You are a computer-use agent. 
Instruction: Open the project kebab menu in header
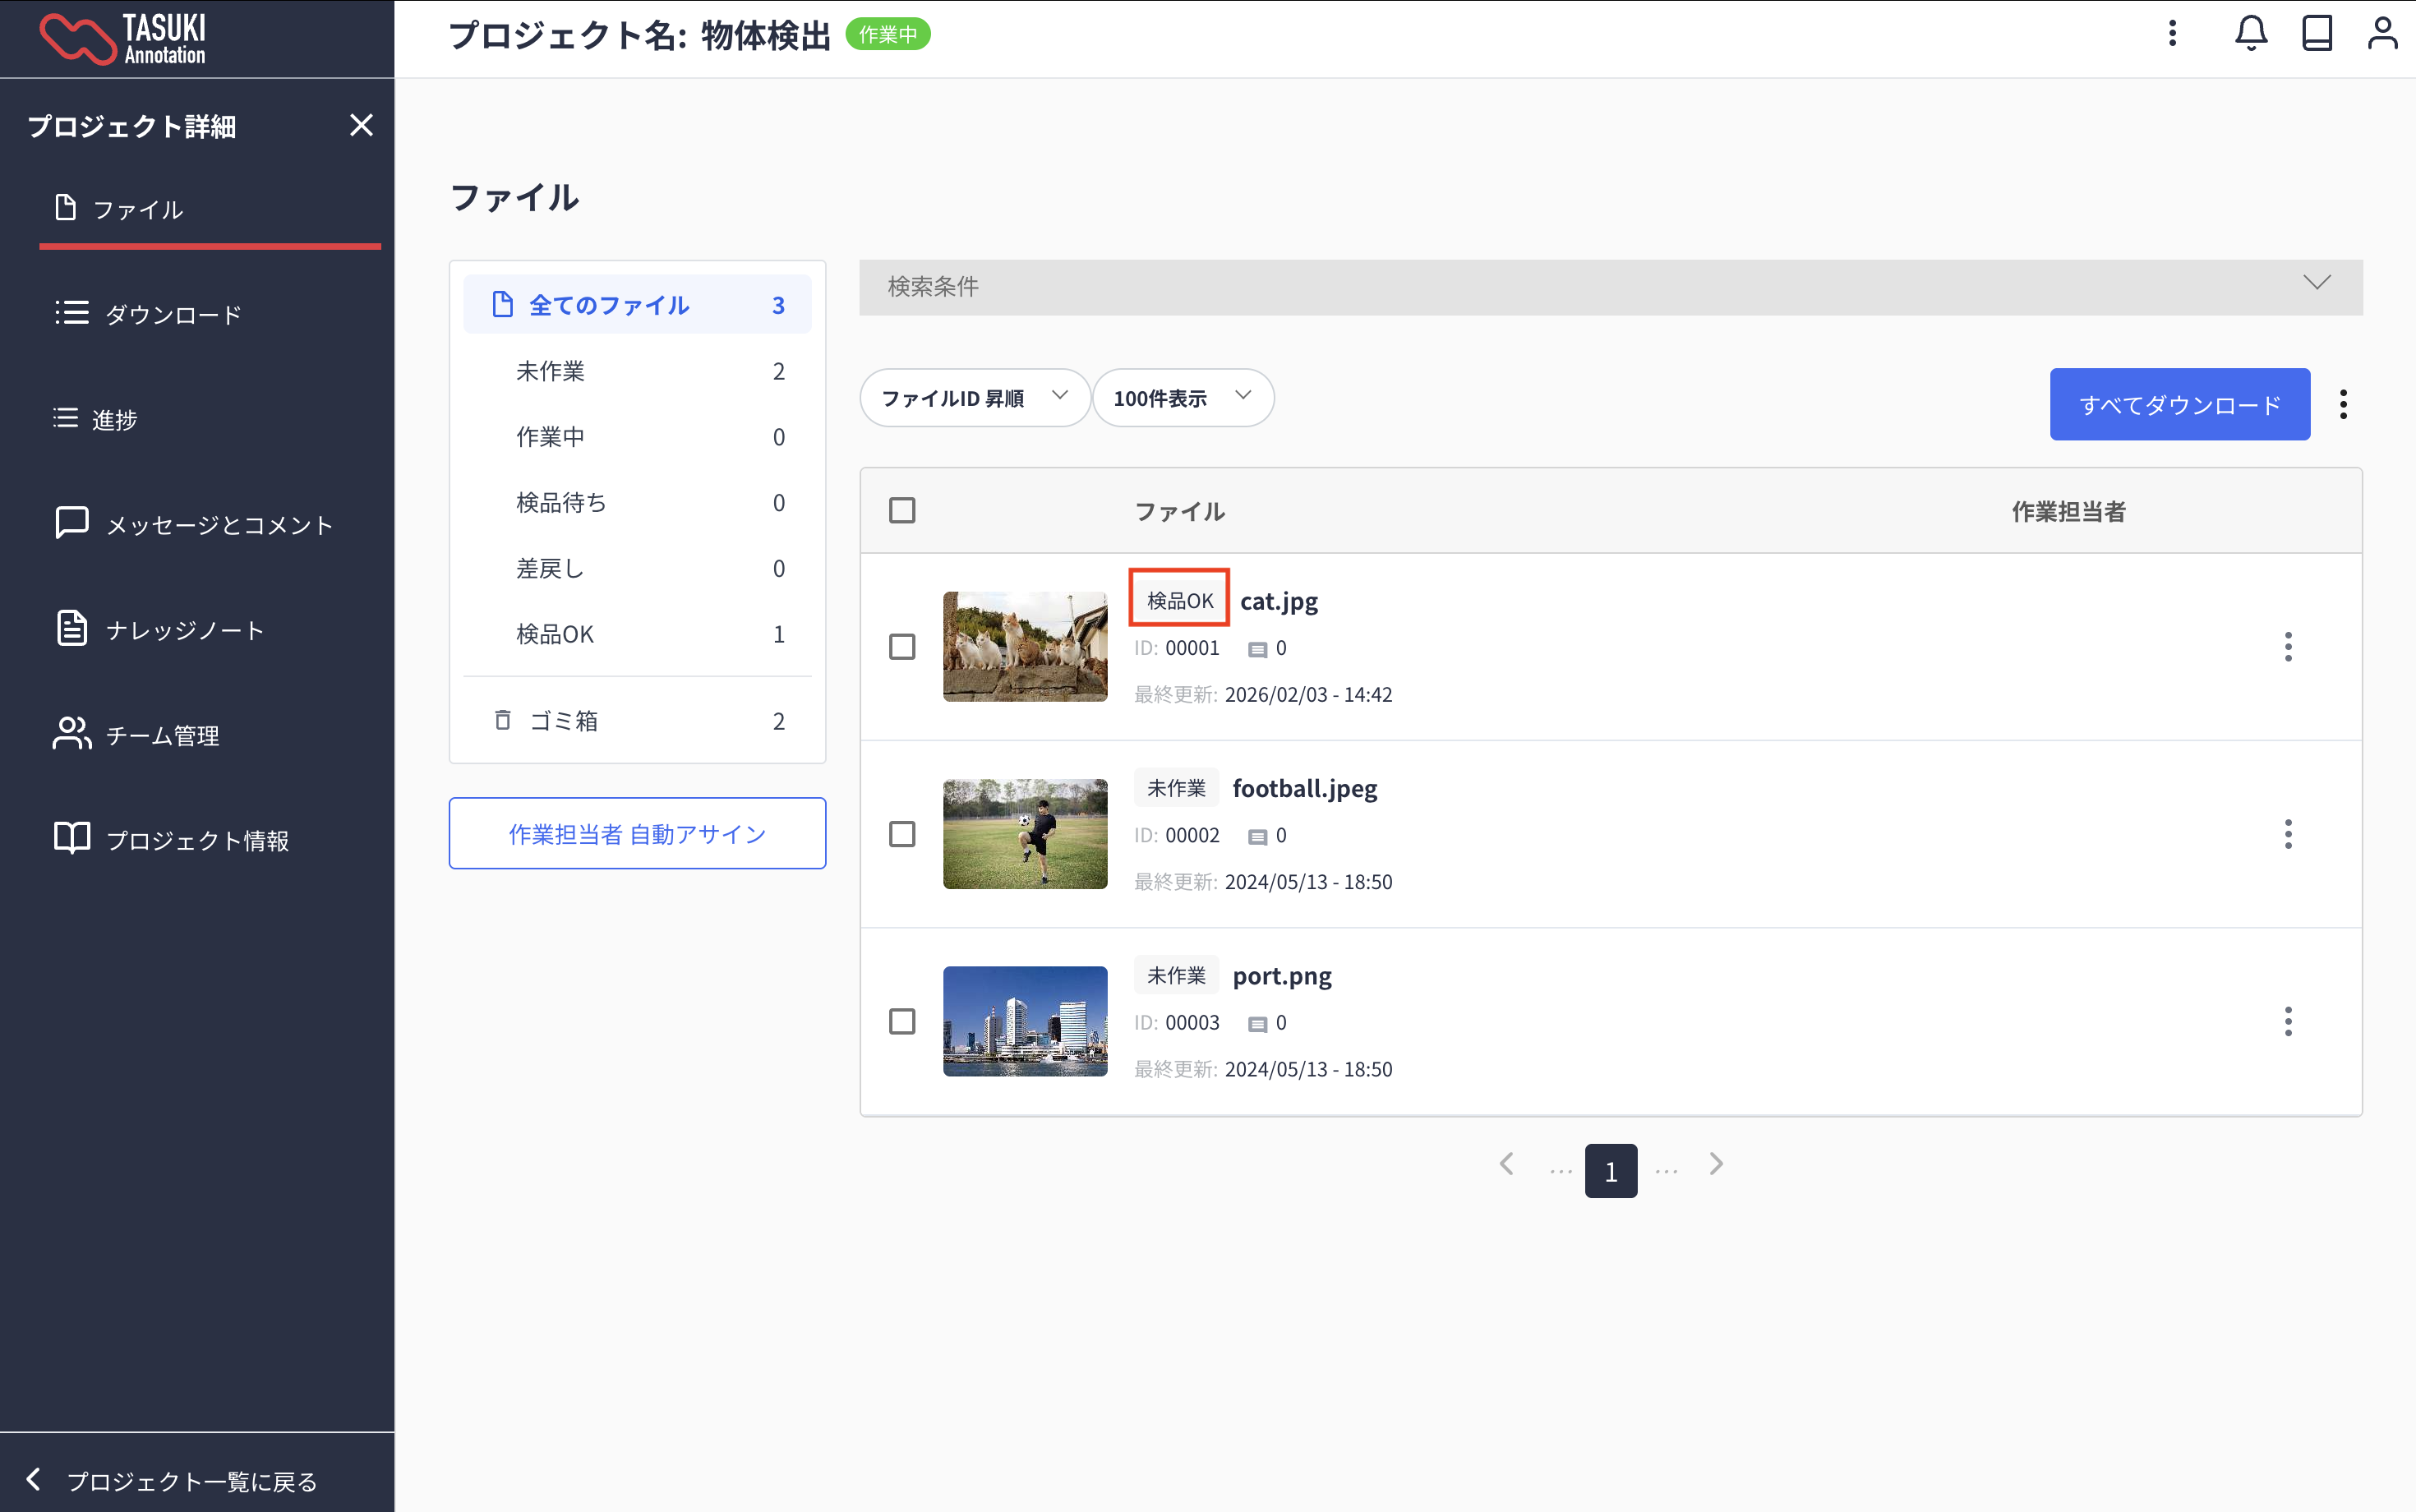tap(2172, 34)
